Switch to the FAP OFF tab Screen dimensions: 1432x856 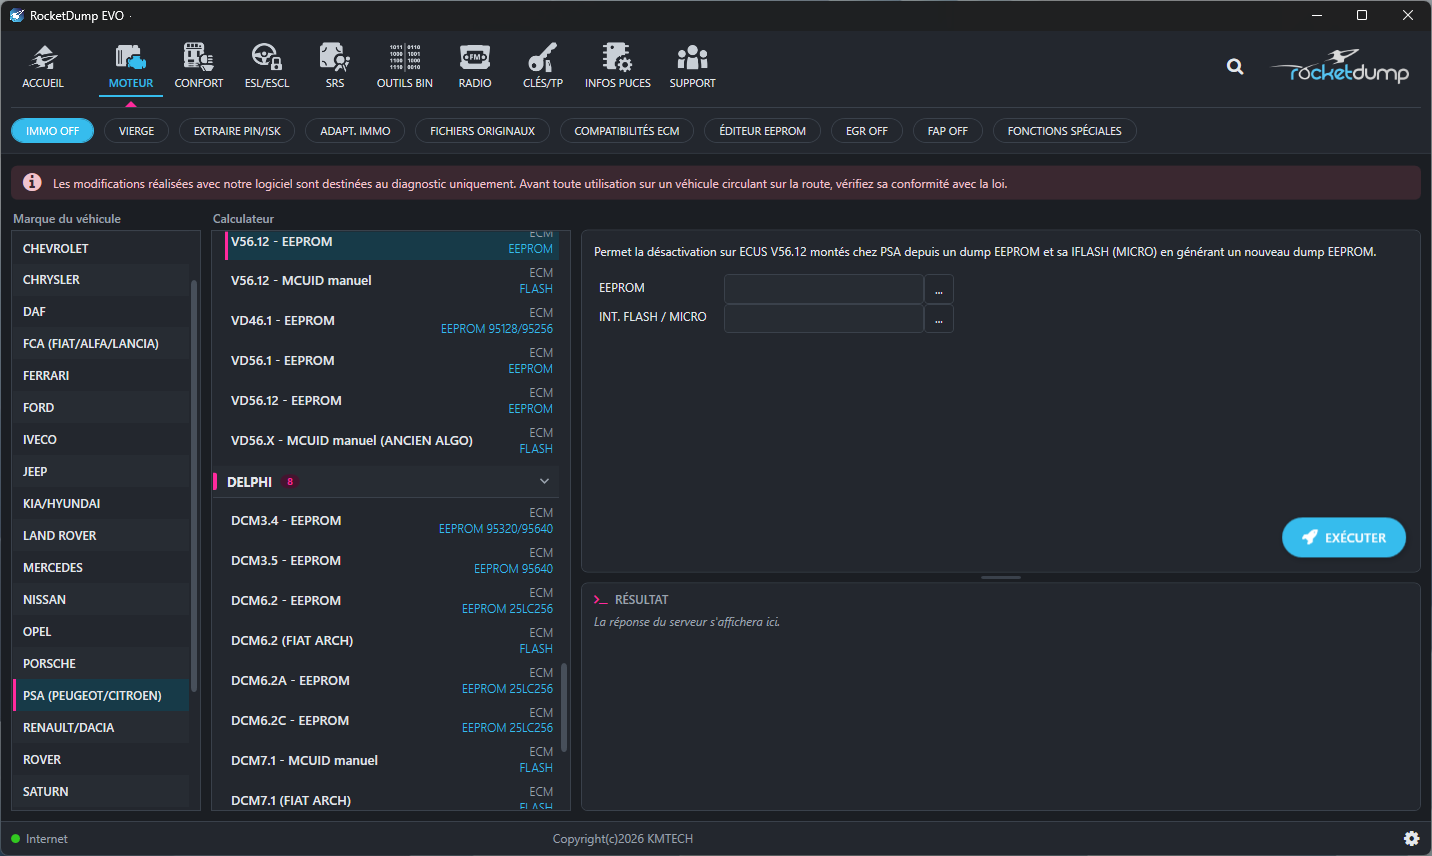pos(948,131)
